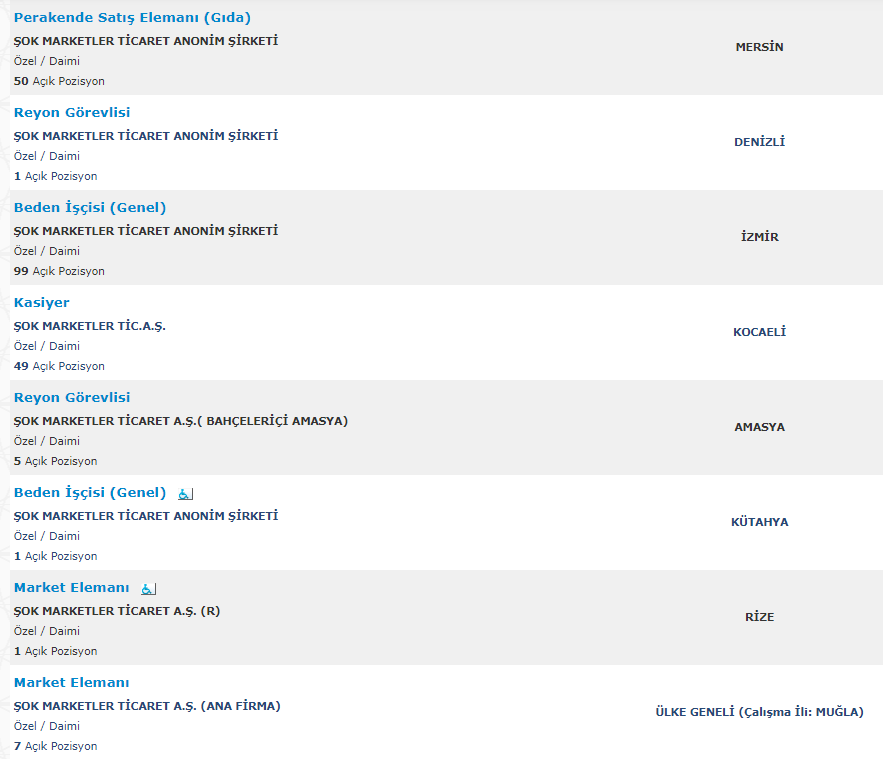The width and height of the screenshot is (883, 759).
Task: Open the Market Elemanı ANA FİRMA listing
Action: (x=72, y=683)
